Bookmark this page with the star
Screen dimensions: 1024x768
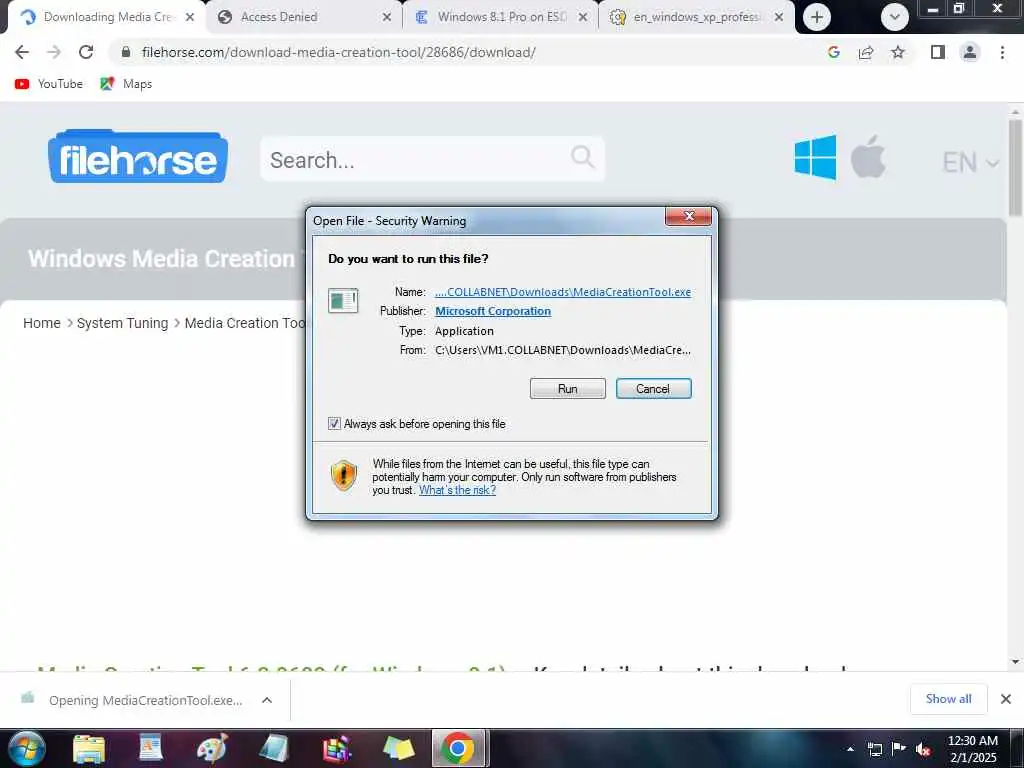click(898, 52)
